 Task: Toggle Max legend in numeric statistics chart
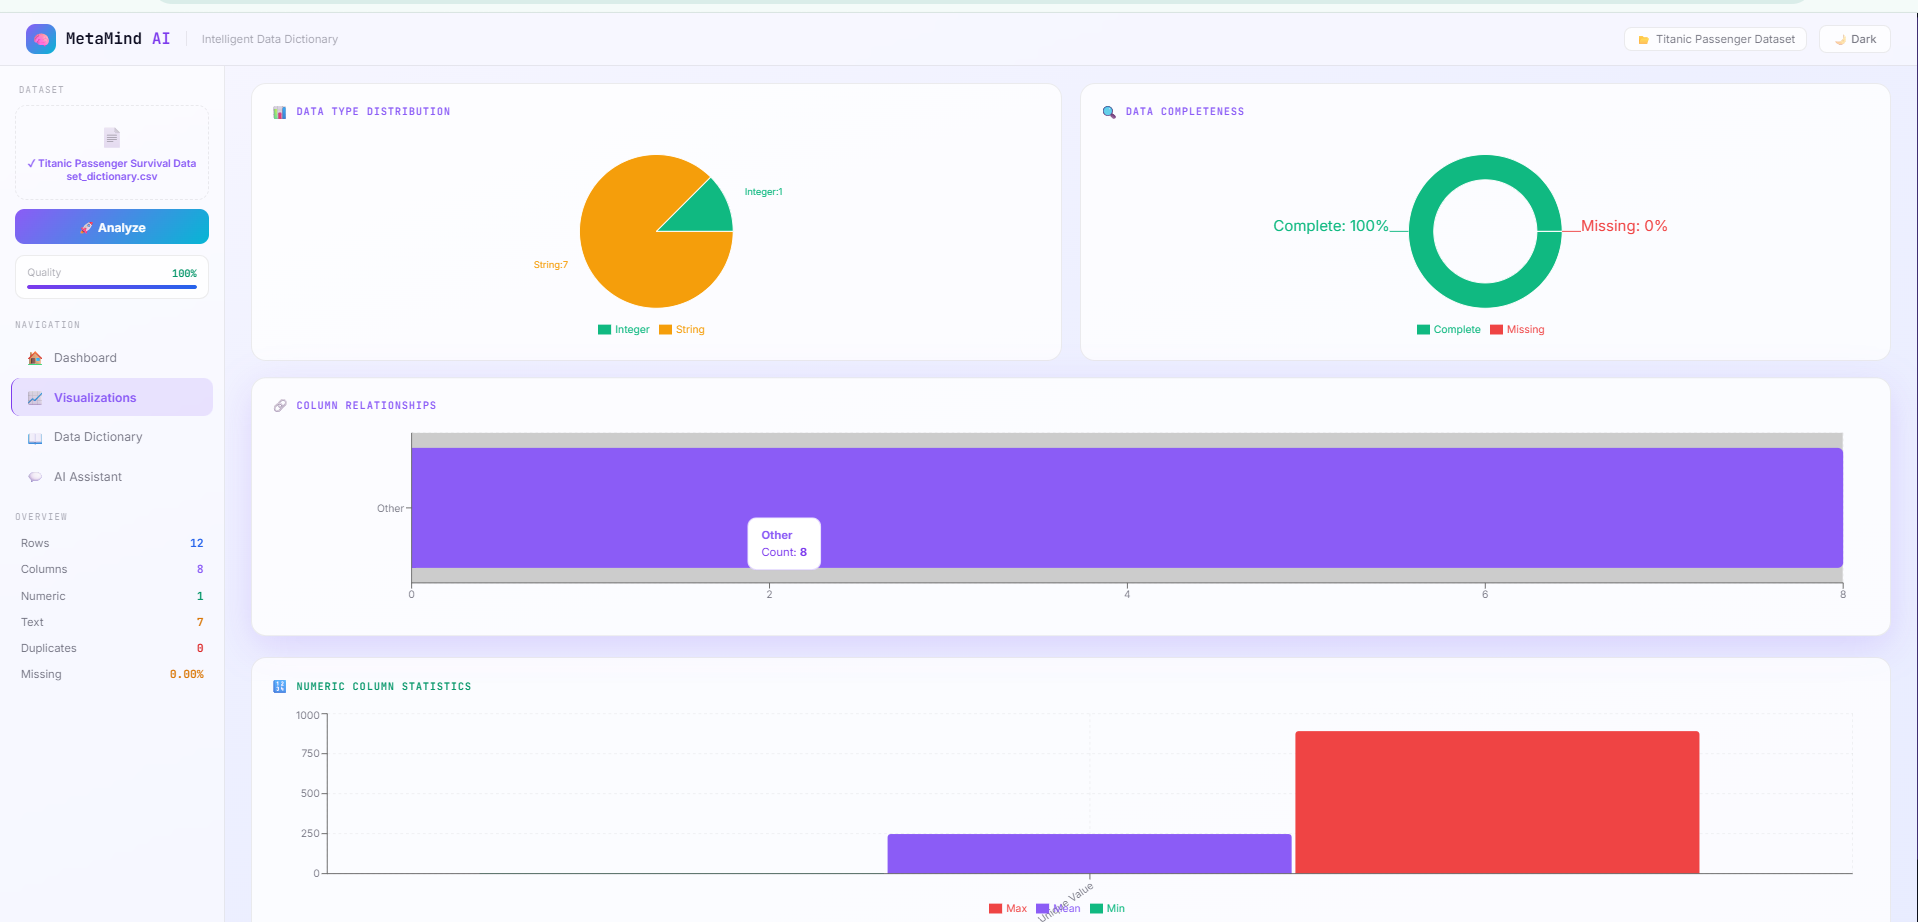click(1008, 909)
